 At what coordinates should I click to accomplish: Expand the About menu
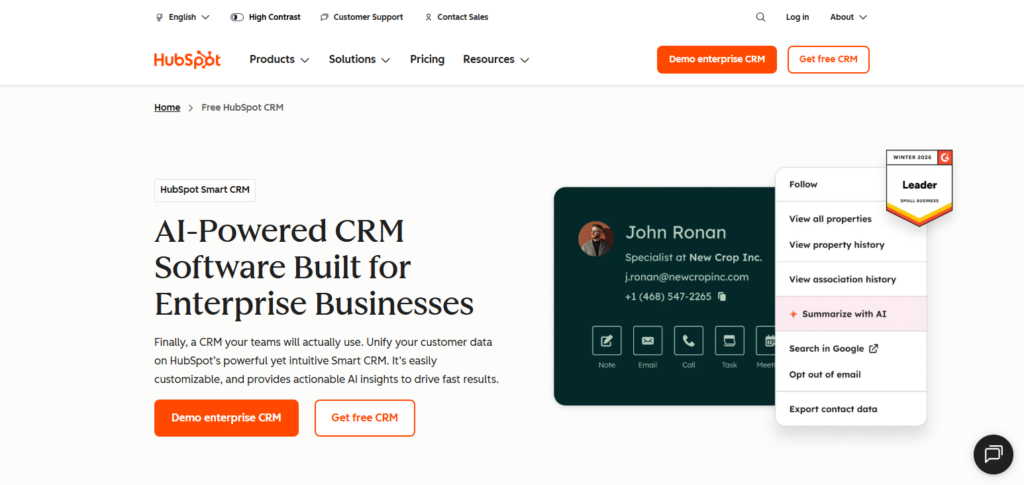click(x=848, y=18)
